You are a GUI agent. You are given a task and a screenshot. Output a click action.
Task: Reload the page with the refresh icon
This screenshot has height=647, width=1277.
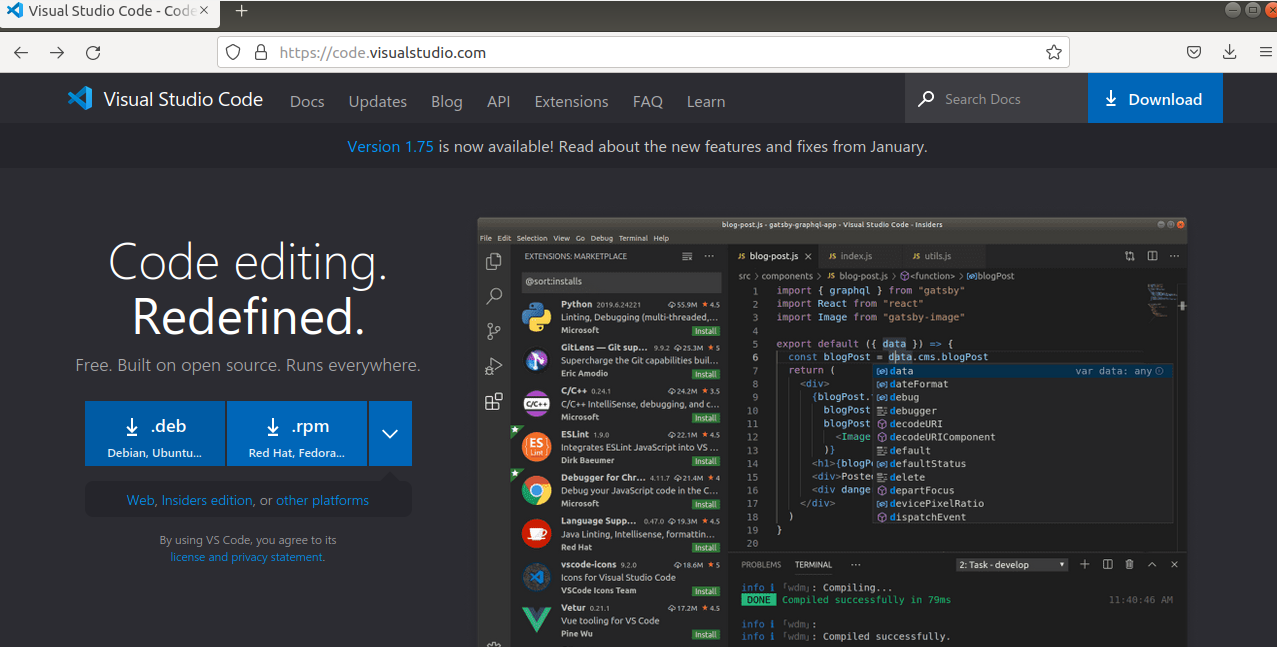tap(93, 53)
